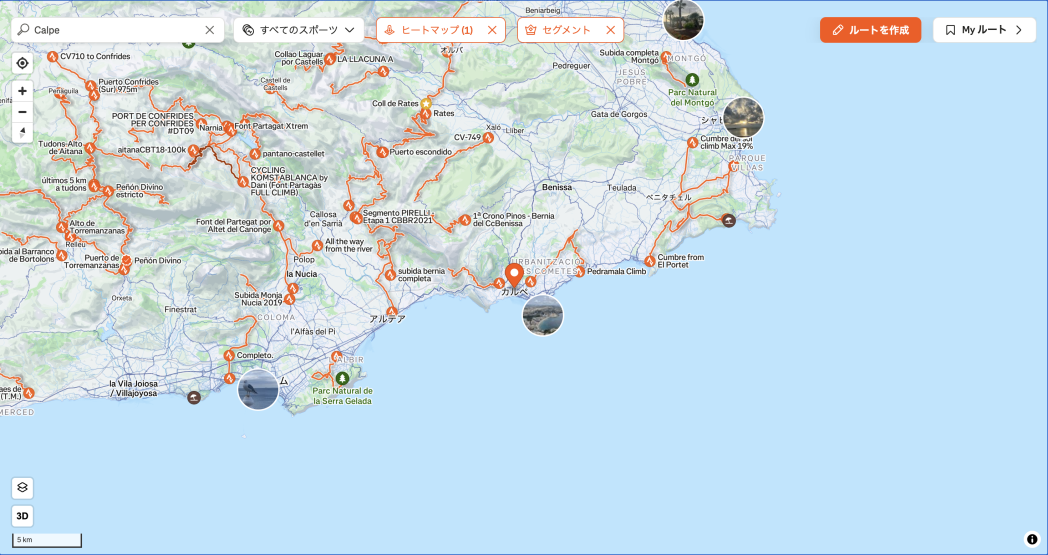Open the map layers panel
Screen dimensions: 1048x555
coord(22,488)
